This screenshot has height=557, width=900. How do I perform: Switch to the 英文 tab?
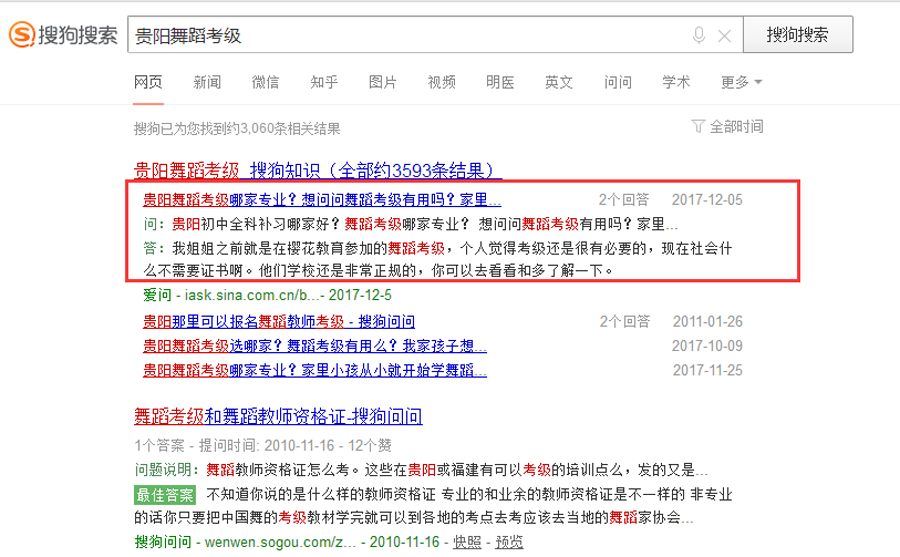(558, 82)
